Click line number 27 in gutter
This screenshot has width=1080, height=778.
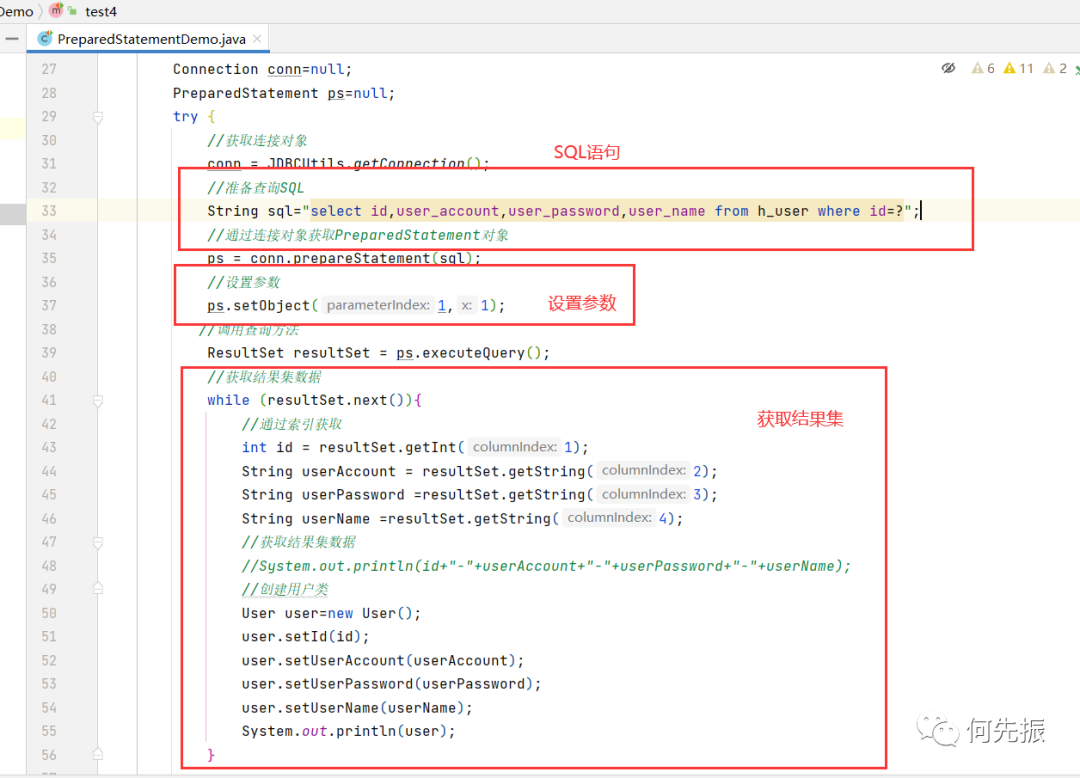[x=49, y=69]
